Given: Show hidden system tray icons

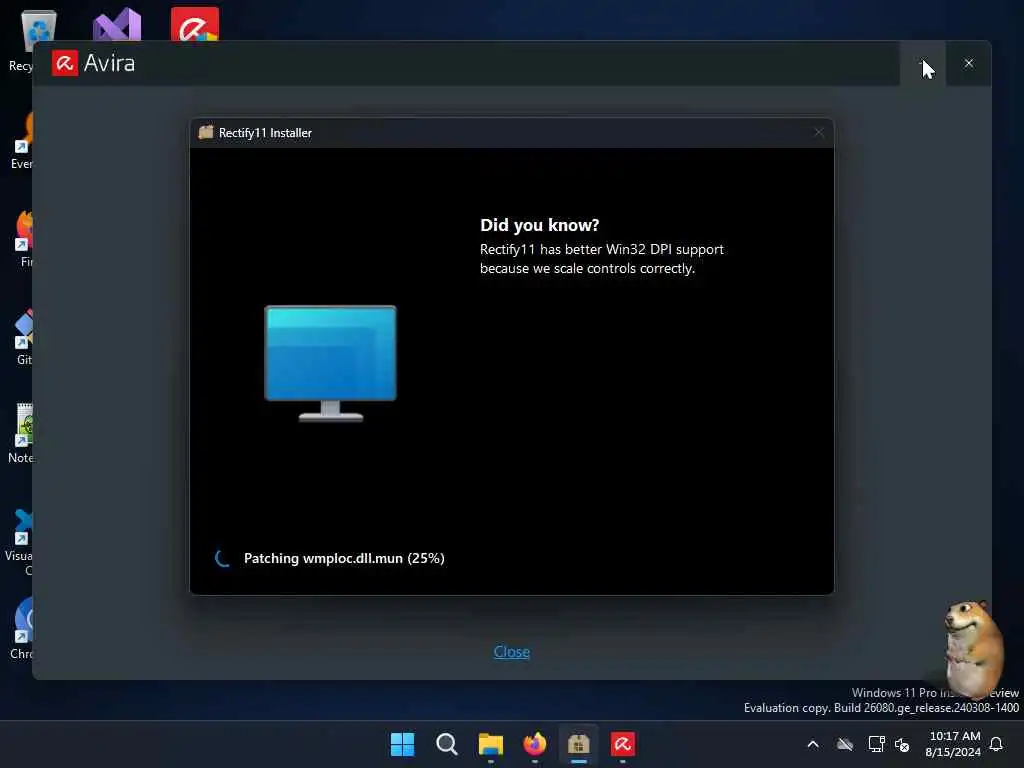Looking at the screenshot, I should pyautogui.click(x=813, y=744).
